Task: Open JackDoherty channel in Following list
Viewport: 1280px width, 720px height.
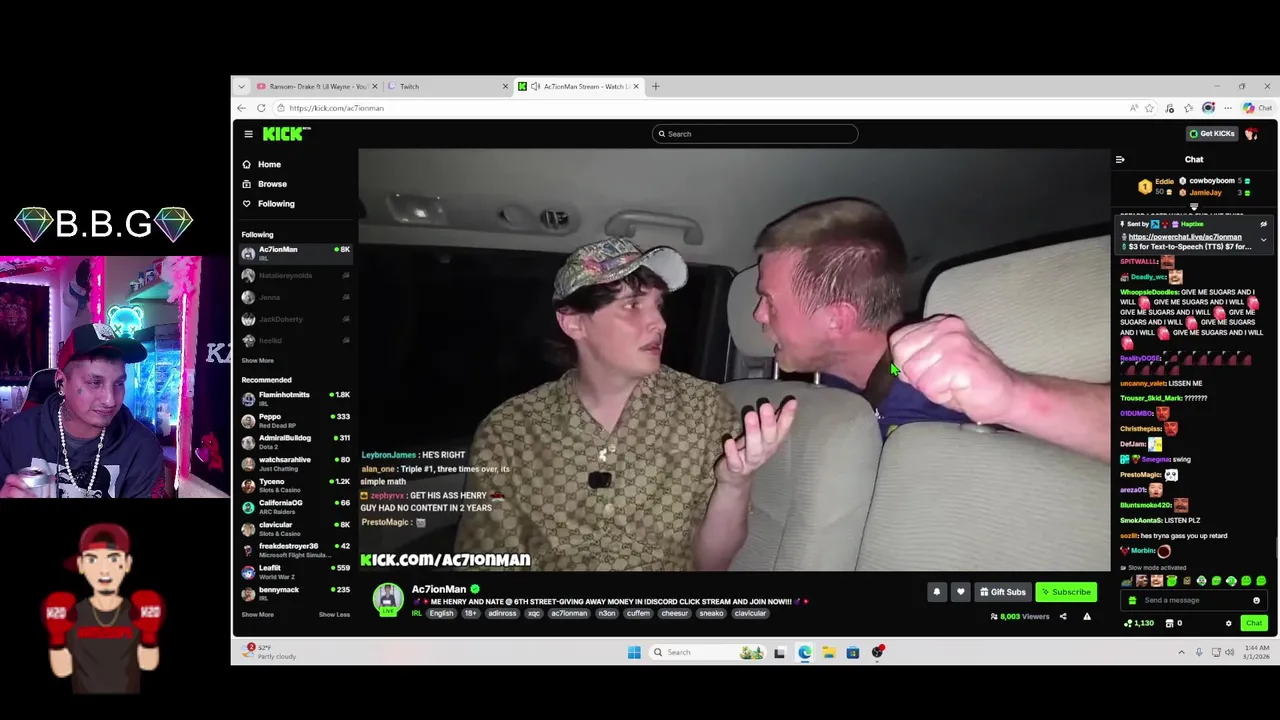Action: (x=295, y=319)
